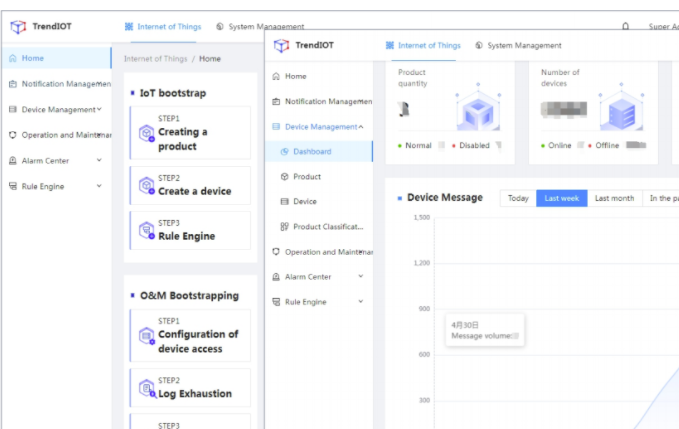Select the Last week time range
The height and width of the screenshot is (429, 679).
[561, 198]
